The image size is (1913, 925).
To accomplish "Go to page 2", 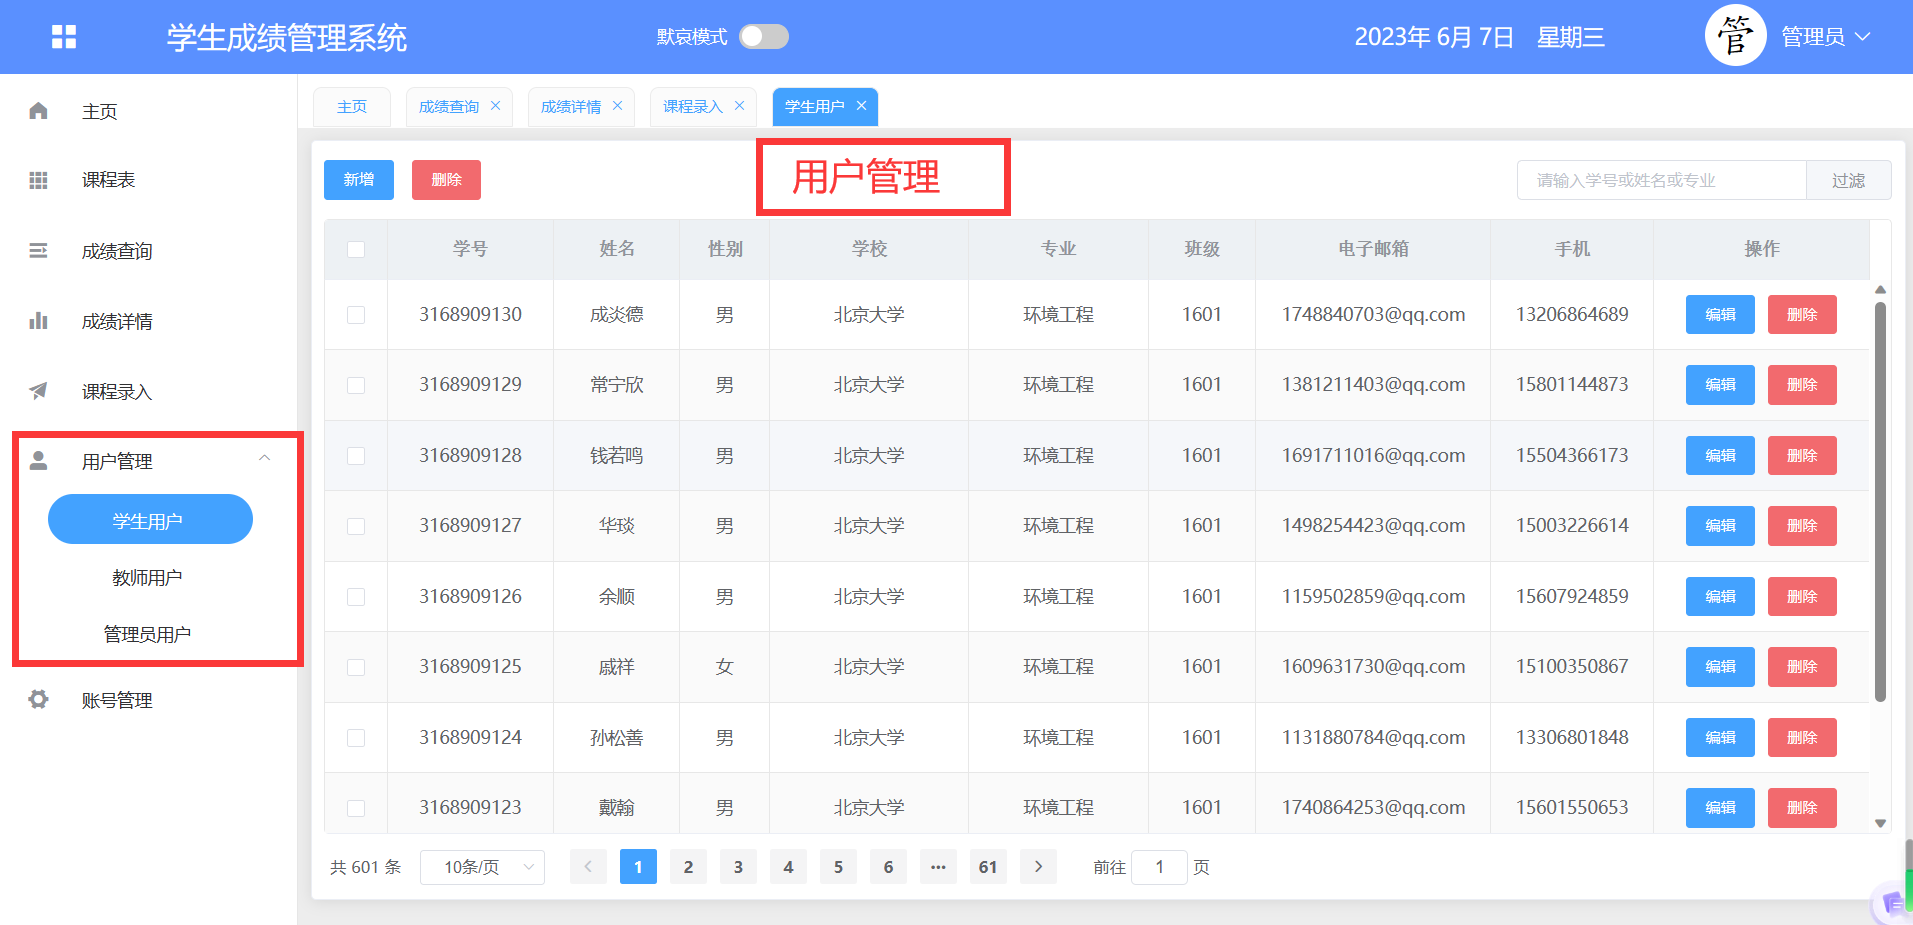I will pos(688,867).
